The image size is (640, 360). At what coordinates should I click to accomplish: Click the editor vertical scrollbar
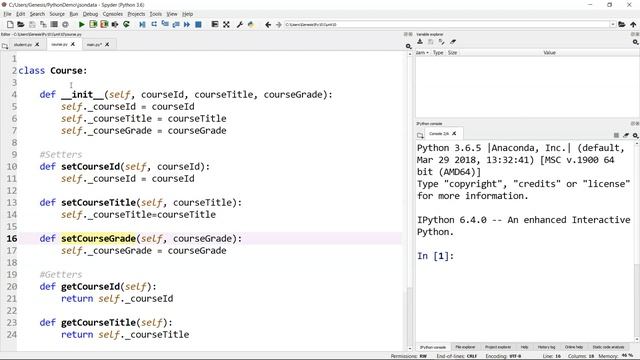point(410,200)
